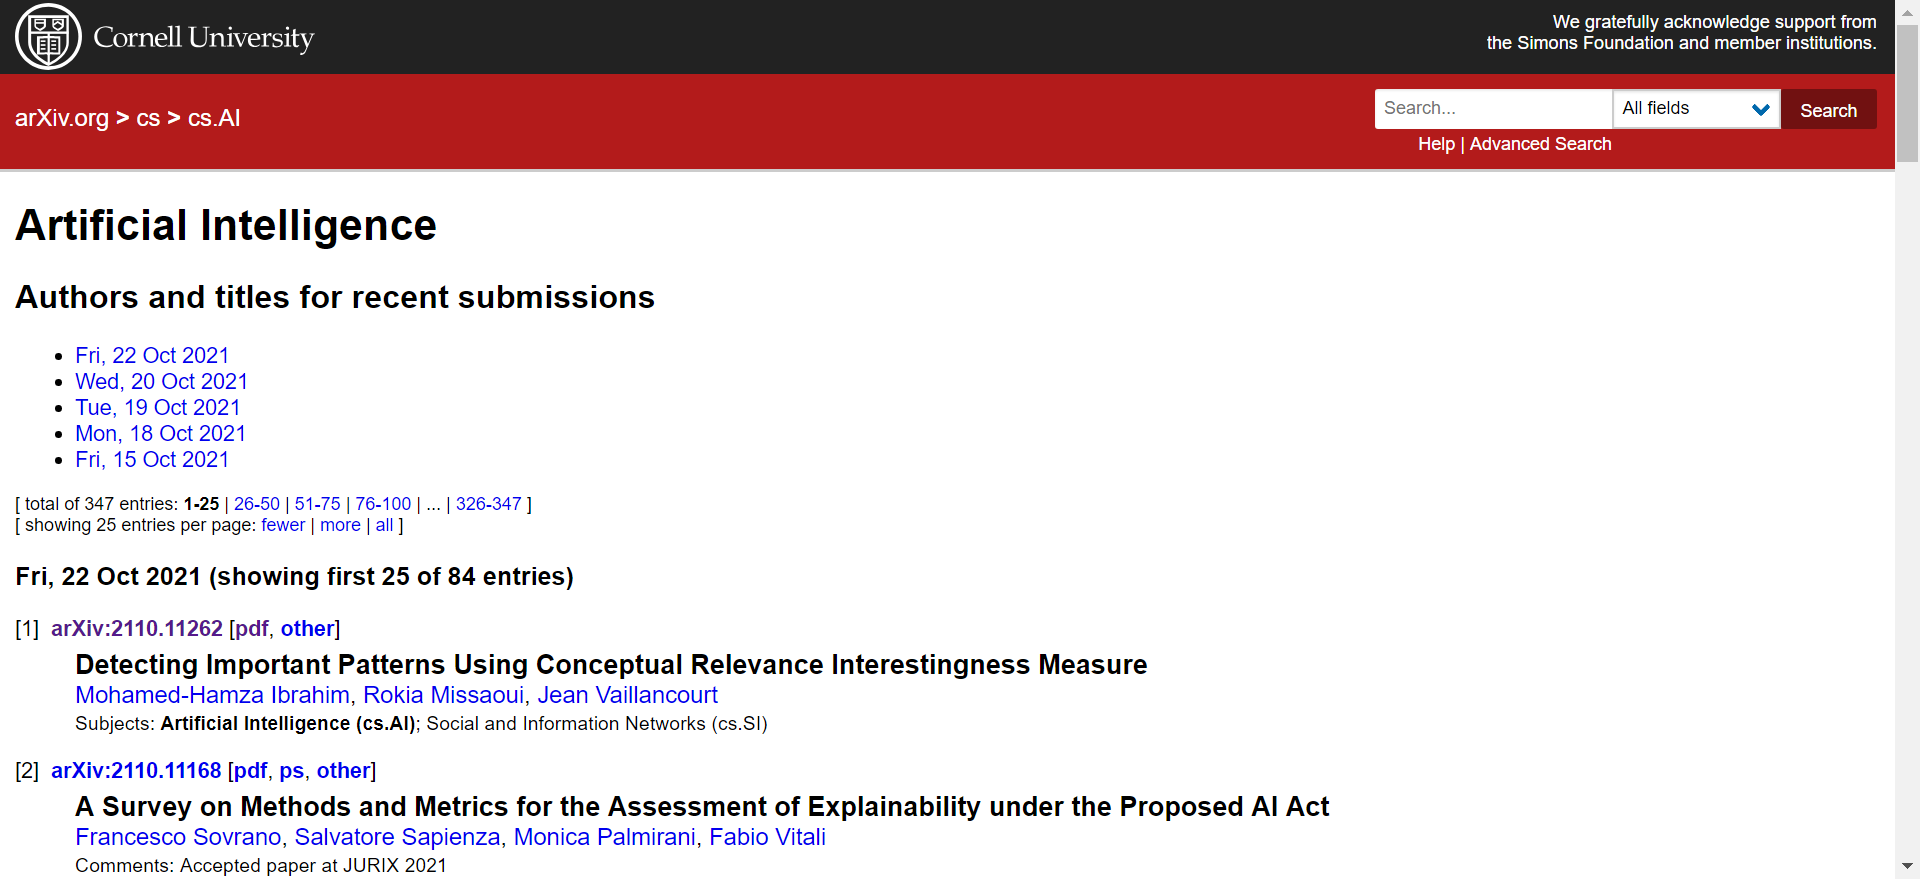Open the All fields dropdown chevron
Viewport: 1920px width, 879px height.
pos(1761,108)
